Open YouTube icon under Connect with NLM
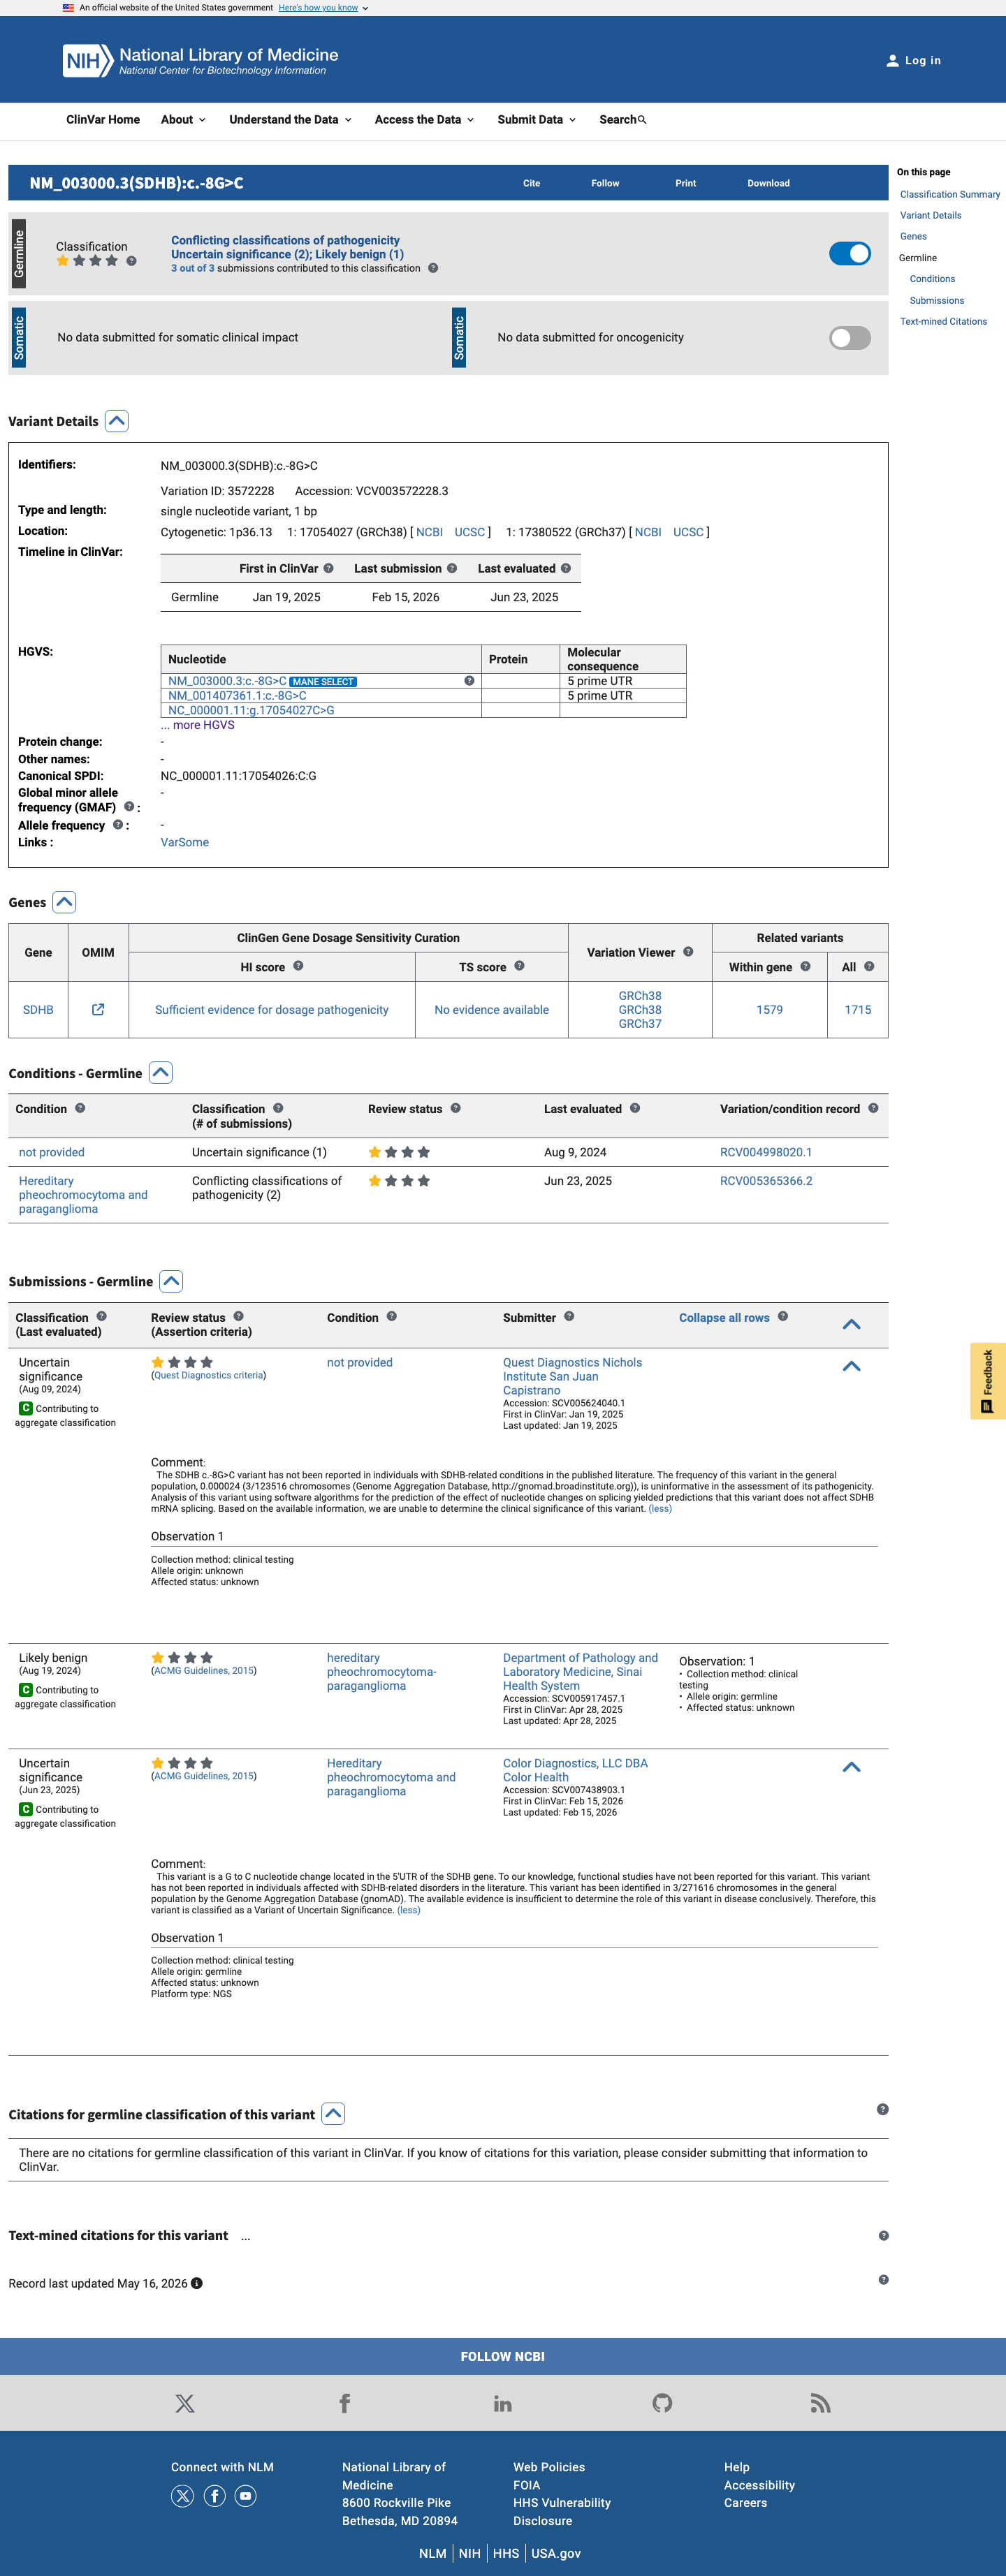The width and height of the screenshot is (1006, 2576). [x=245, y=2496]
